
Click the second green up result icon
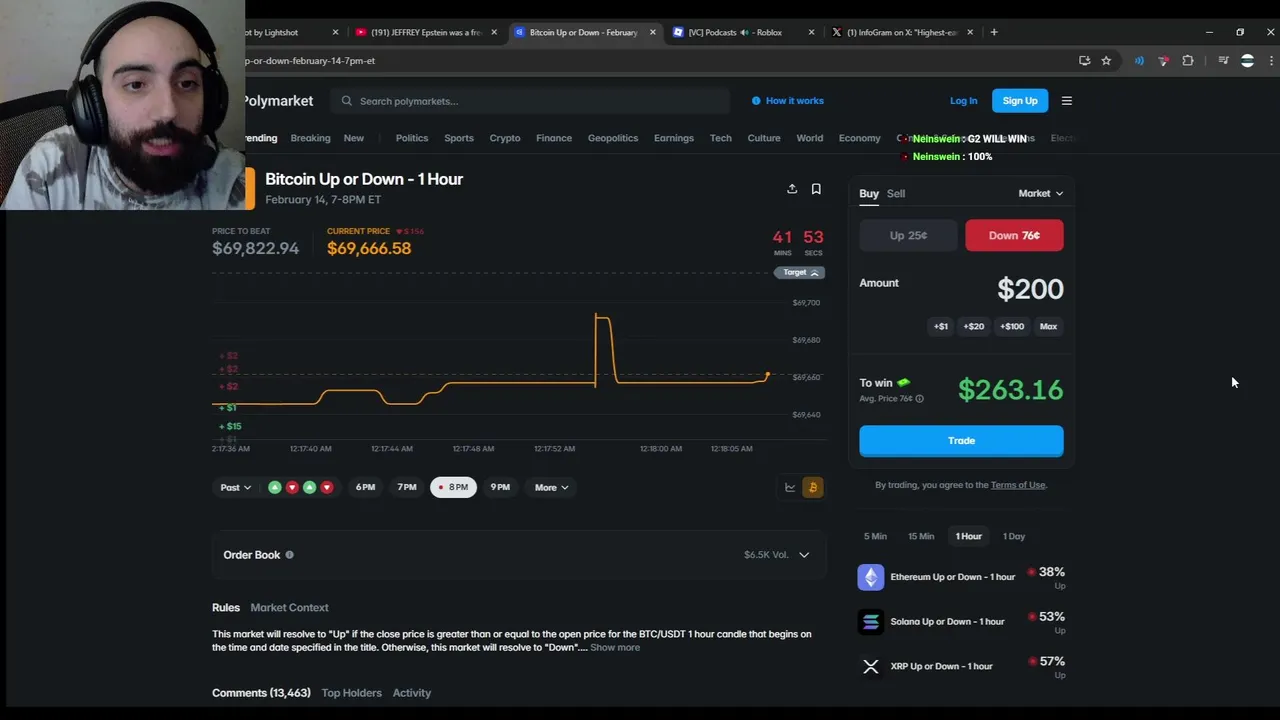point(309,487)
